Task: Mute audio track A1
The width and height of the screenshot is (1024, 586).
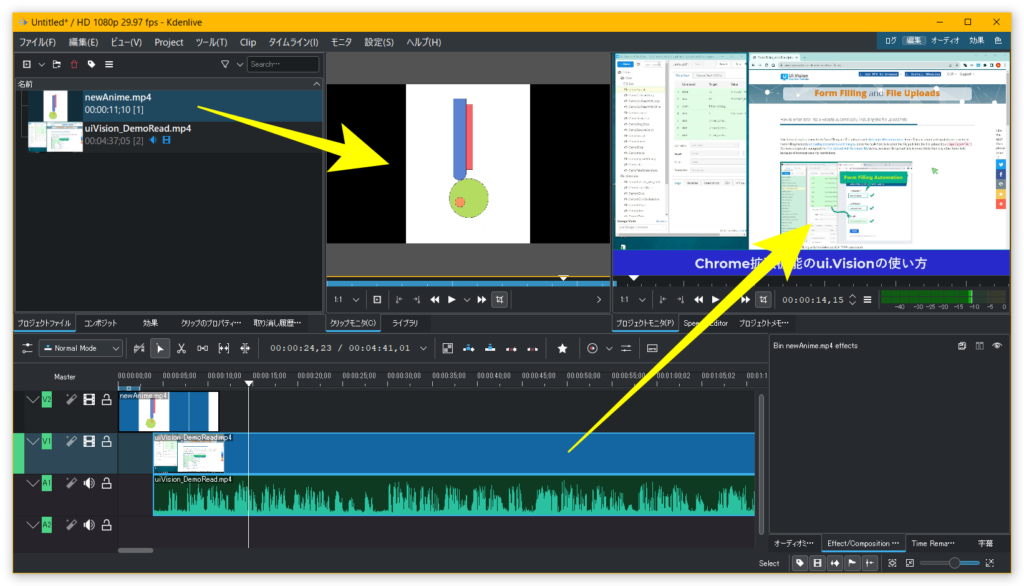Action: [89, 483]
